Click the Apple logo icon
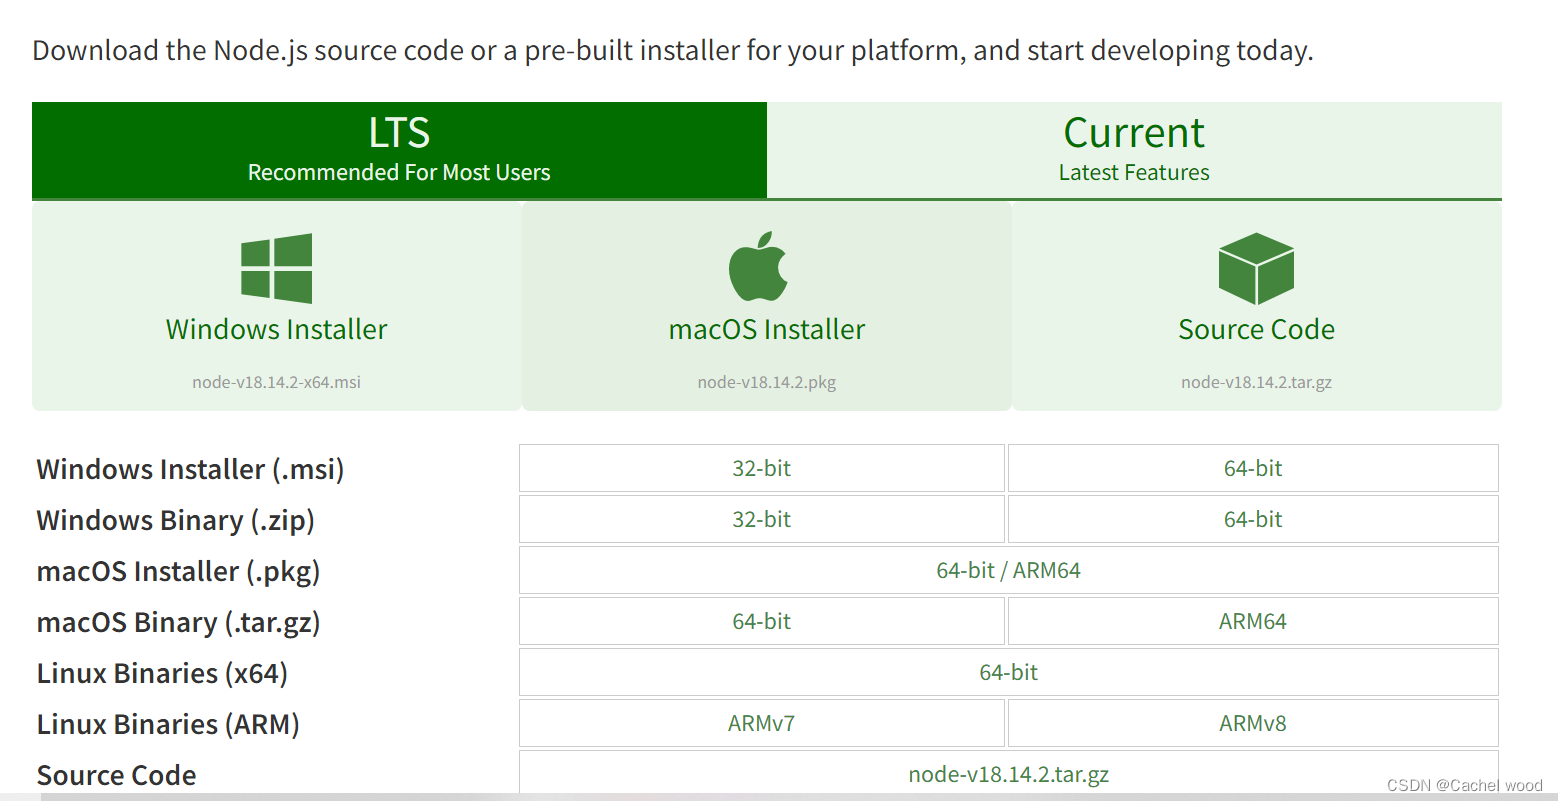The image size is (1558, 801). click(x=758, y=266)
